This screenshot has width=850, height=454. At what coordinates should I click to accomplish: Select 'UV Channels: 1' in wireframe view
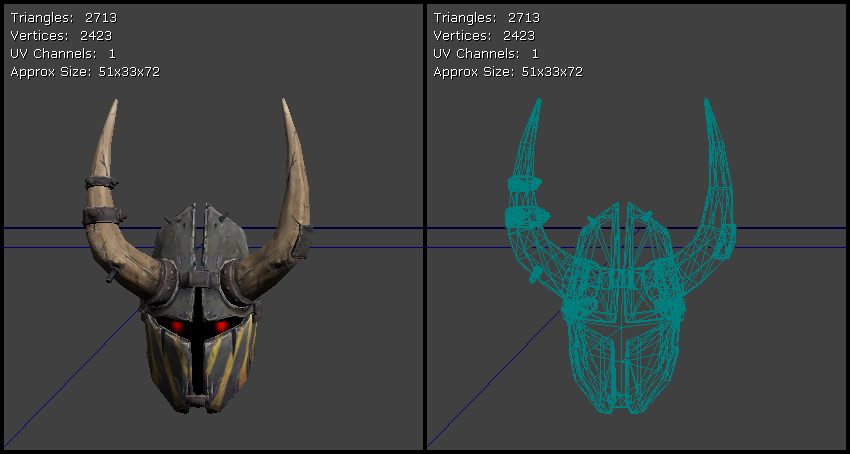(x=486, y=54)
